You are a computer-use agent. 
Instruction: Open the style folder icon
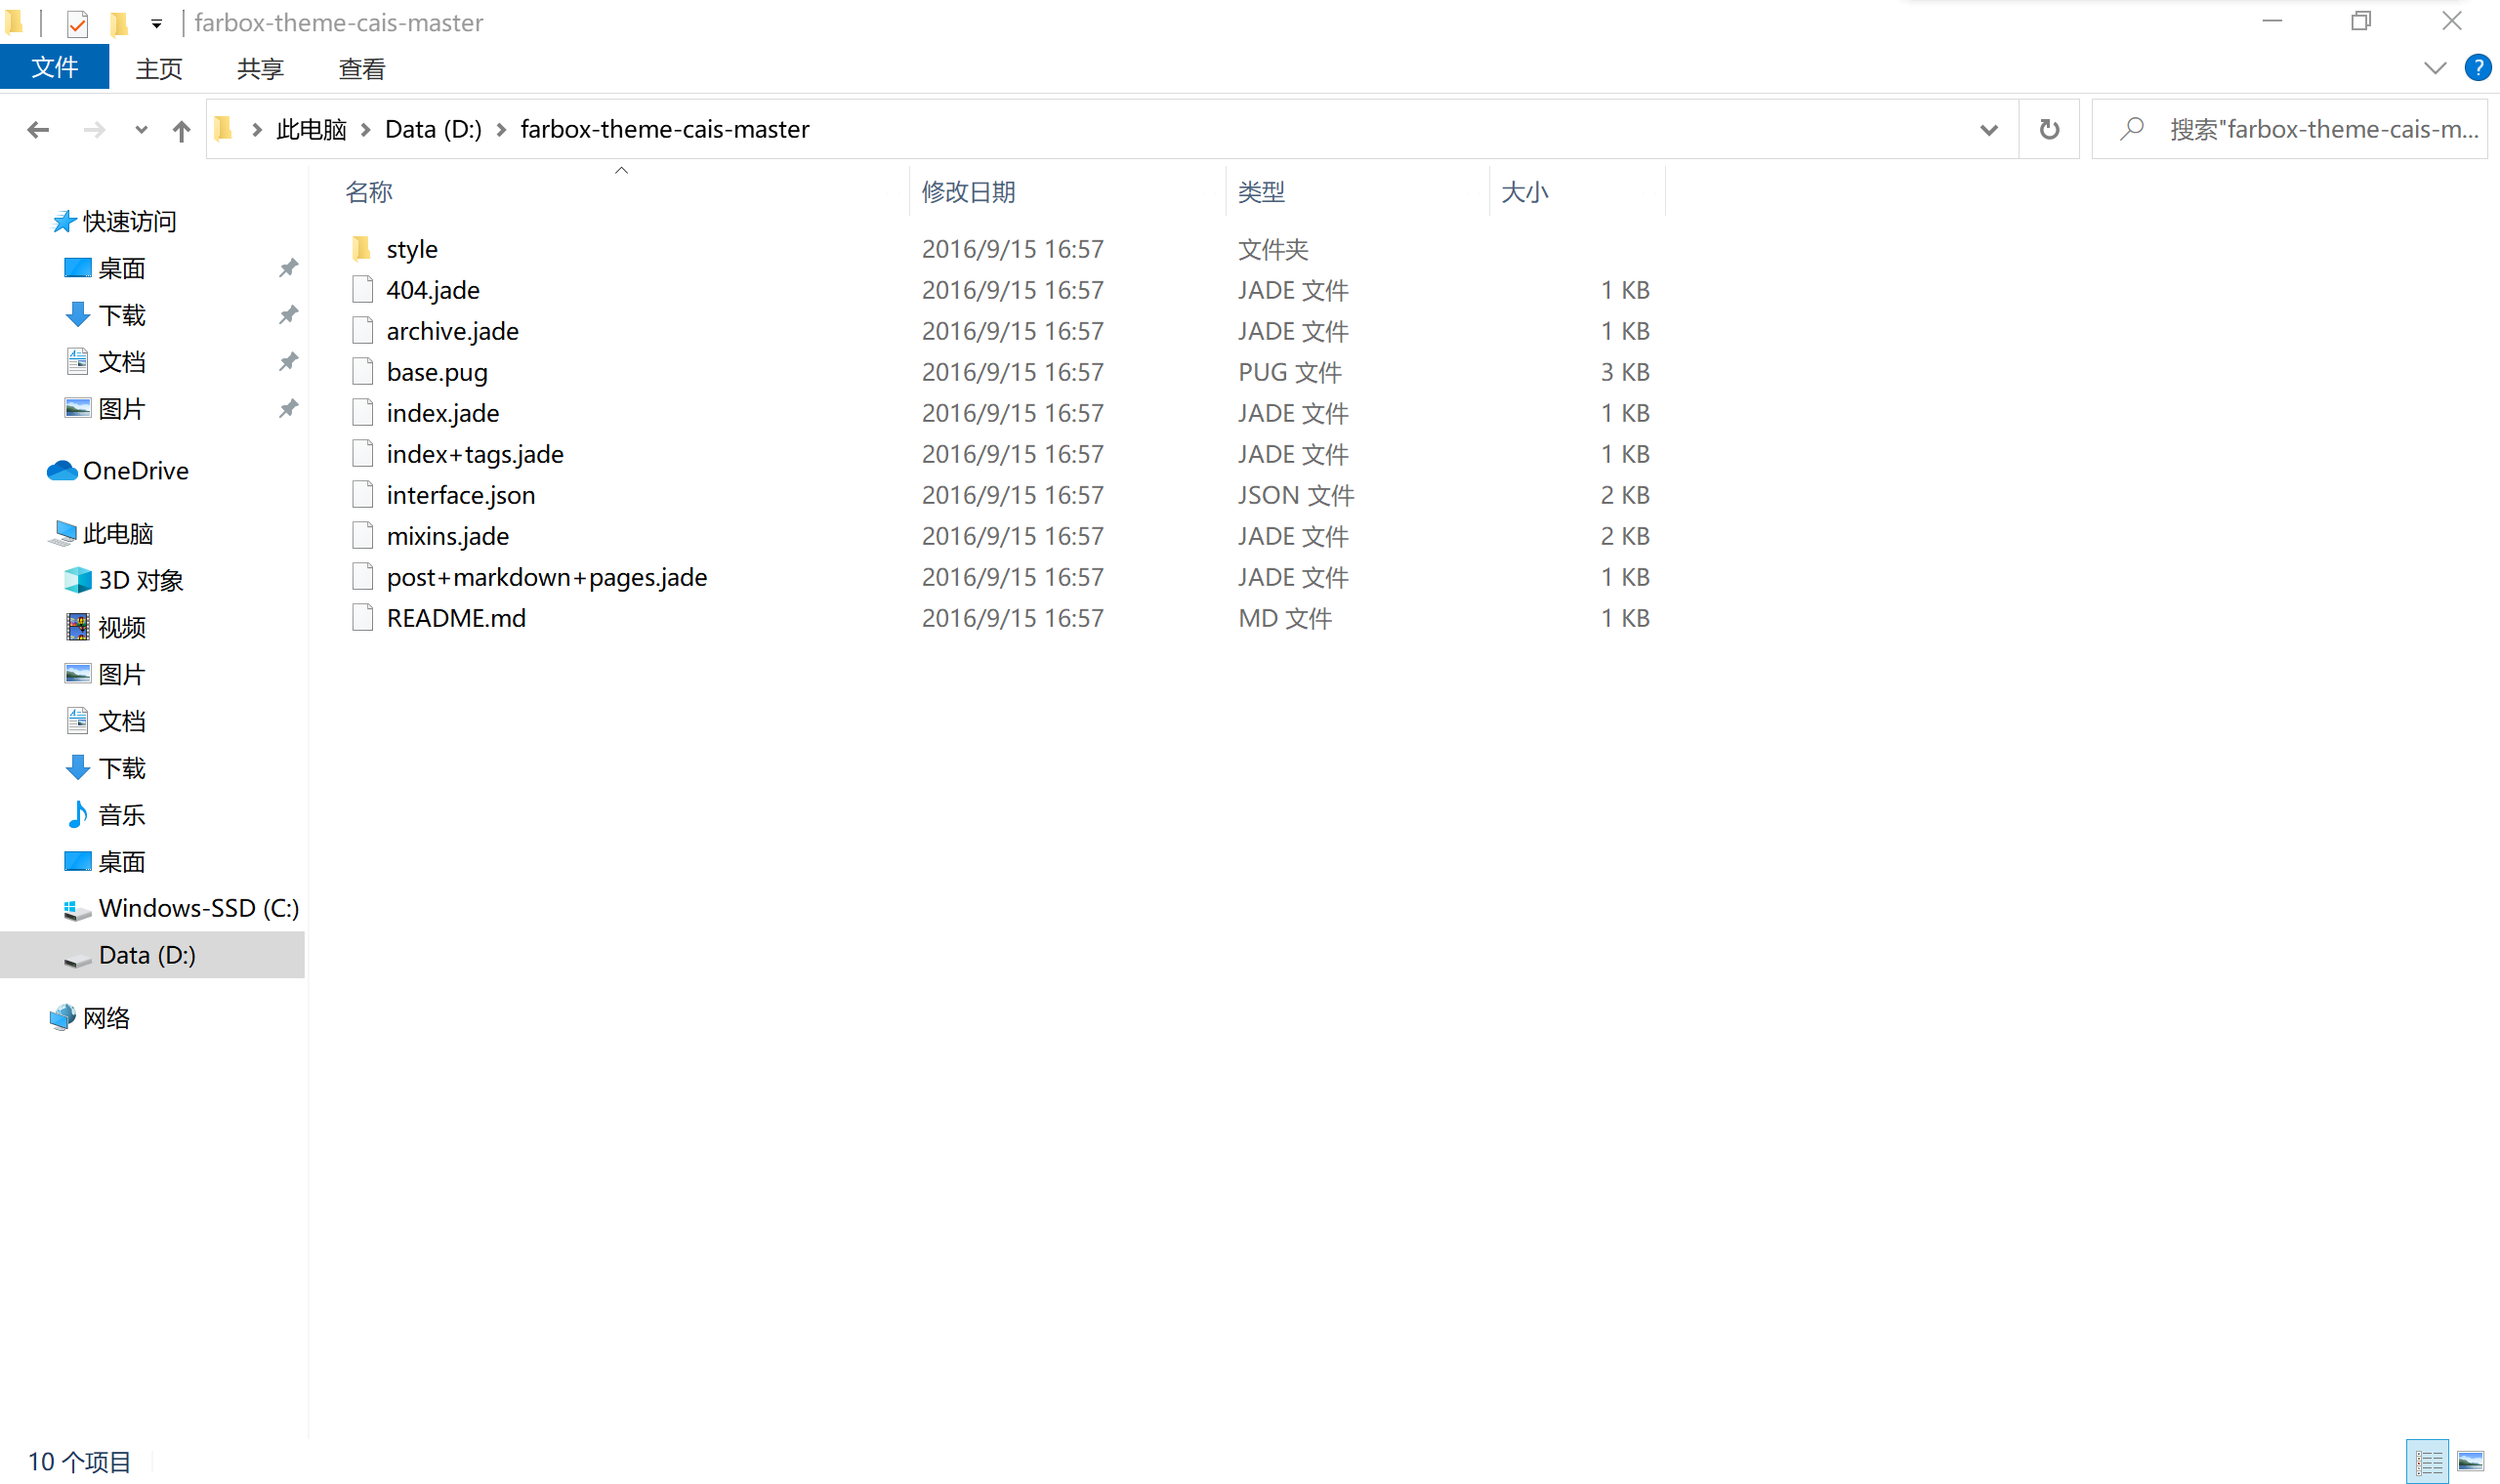[362, 248]
